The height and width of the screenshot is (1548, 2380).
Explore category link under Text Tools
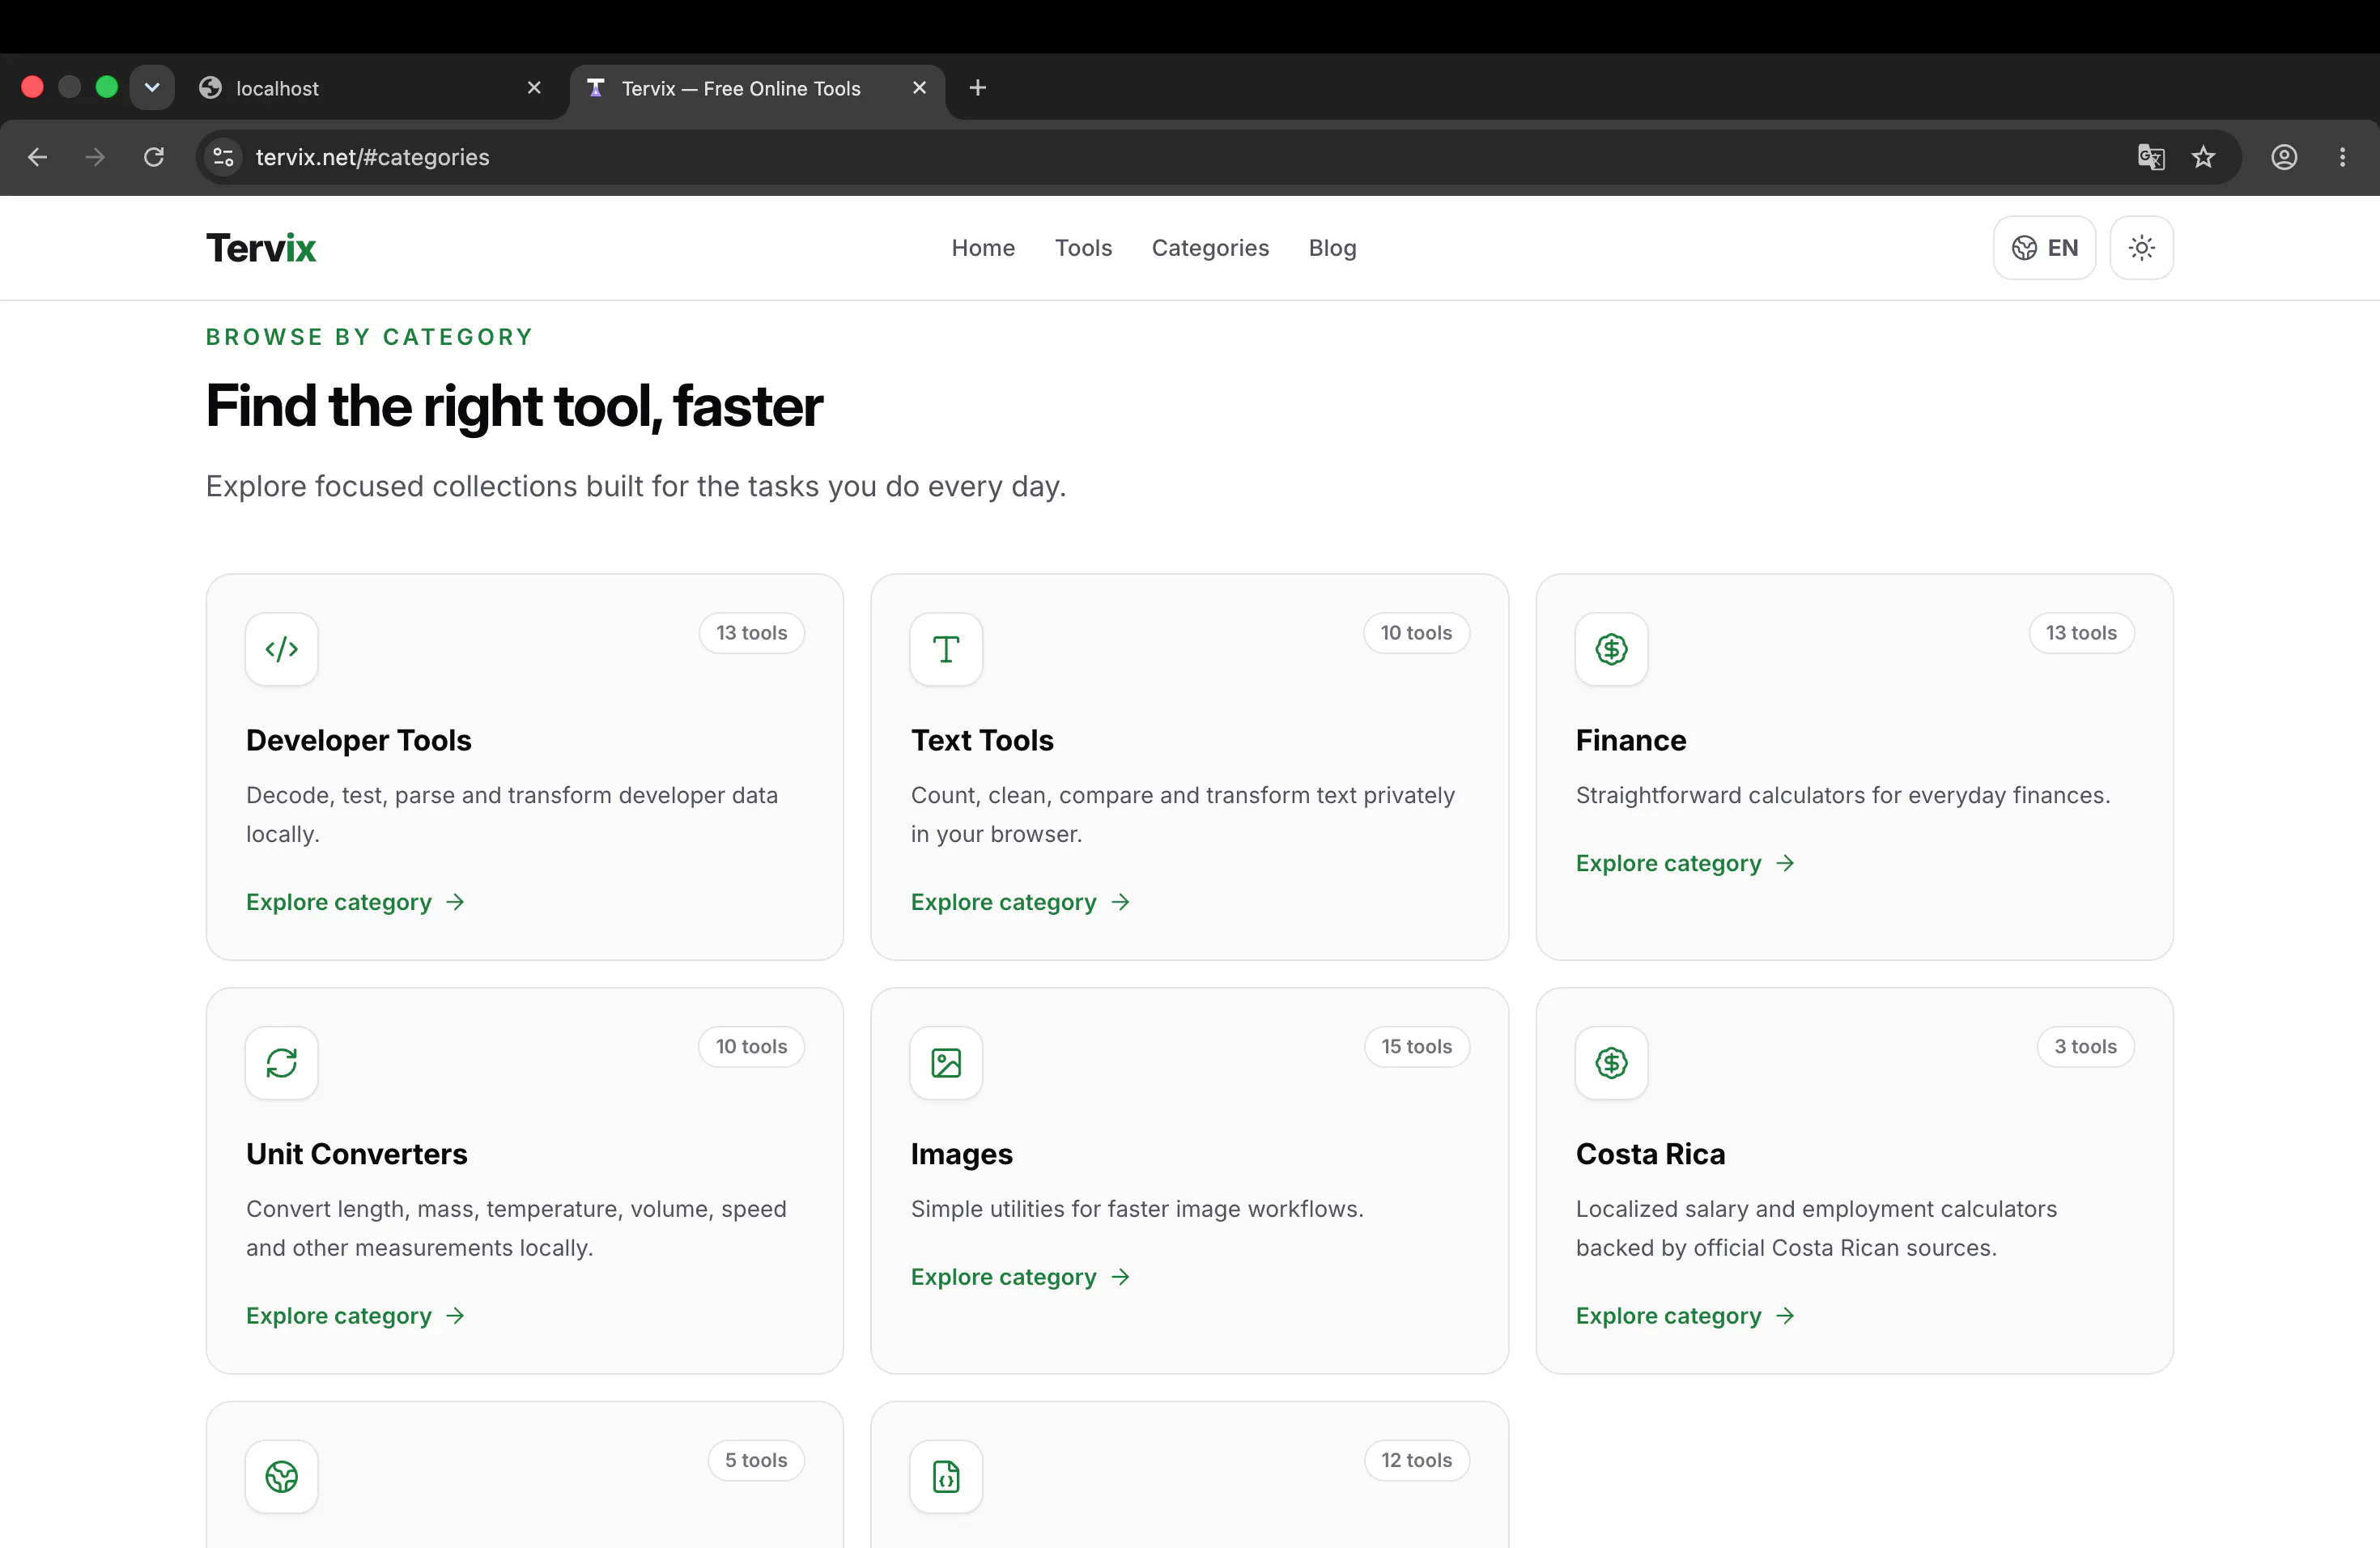pyautogui.click(x=1020, y=902)
